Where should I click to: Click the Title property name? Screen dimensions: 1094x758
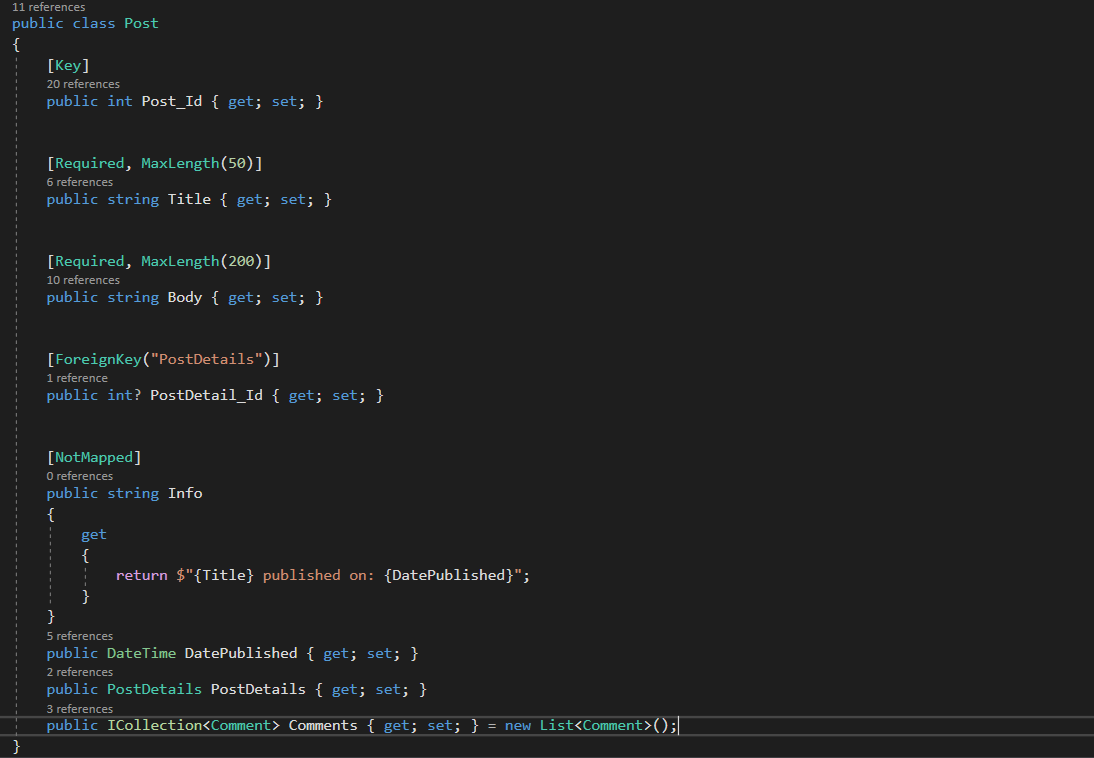click(189, 200)
